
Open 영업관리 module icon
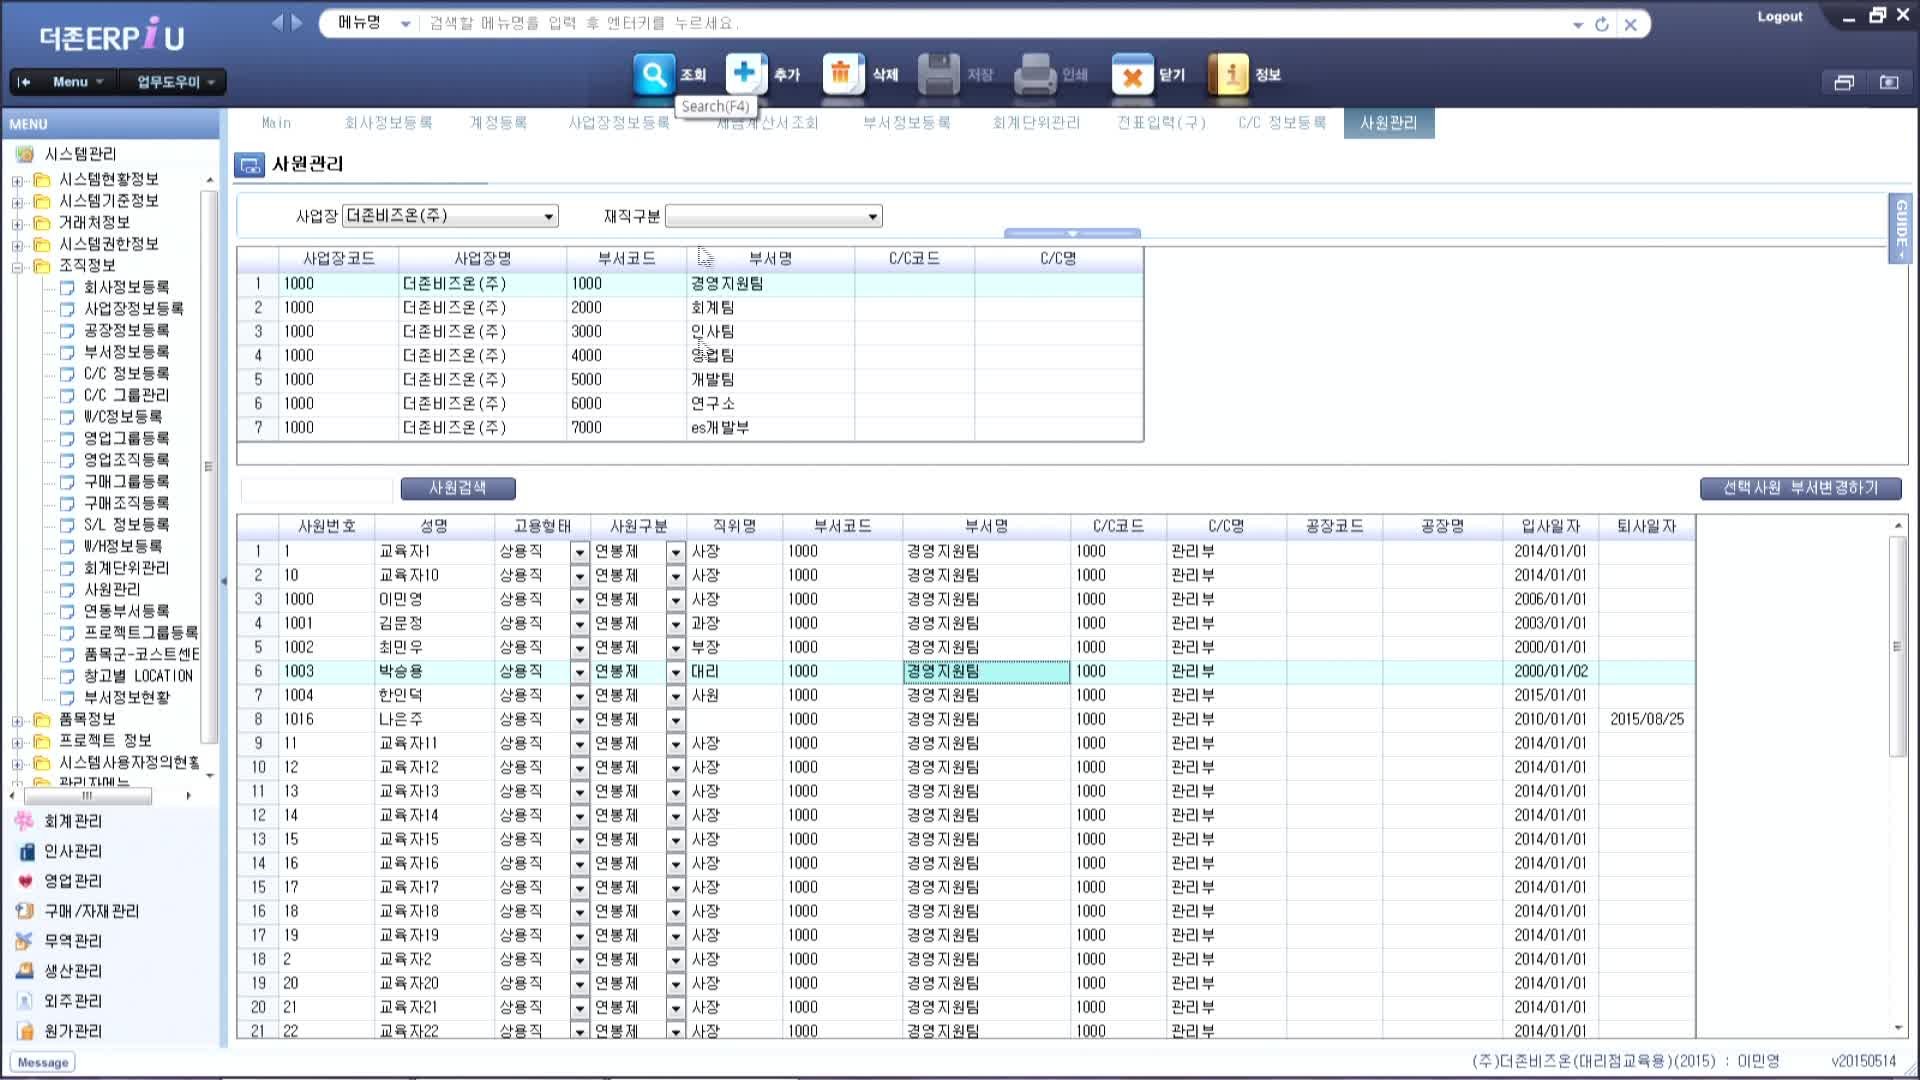click(x=25, y=881)
